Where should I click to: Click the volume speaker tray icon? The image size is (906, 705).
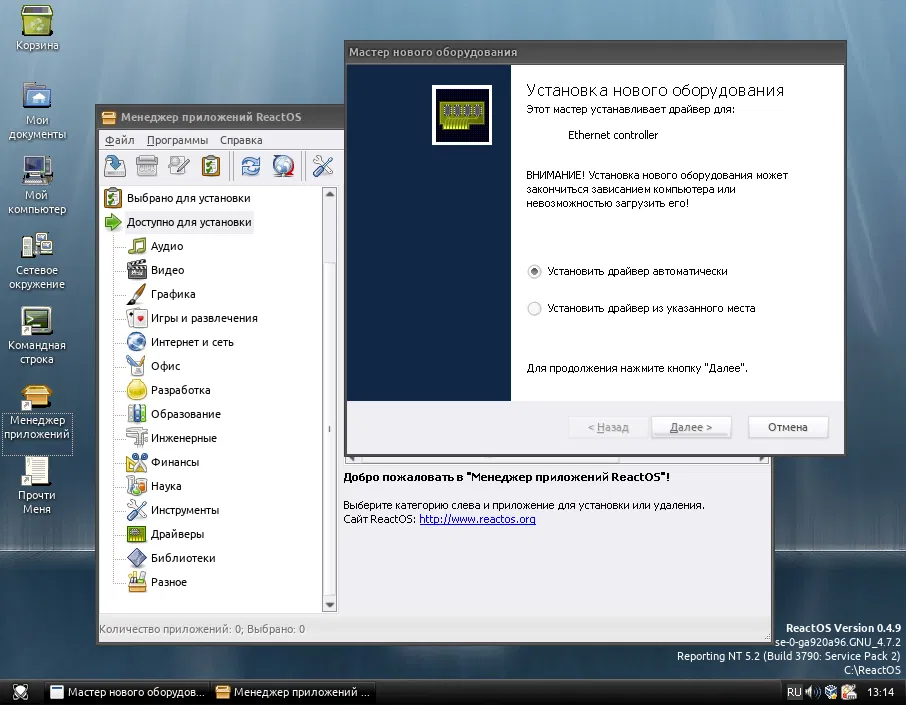[812, 692]
